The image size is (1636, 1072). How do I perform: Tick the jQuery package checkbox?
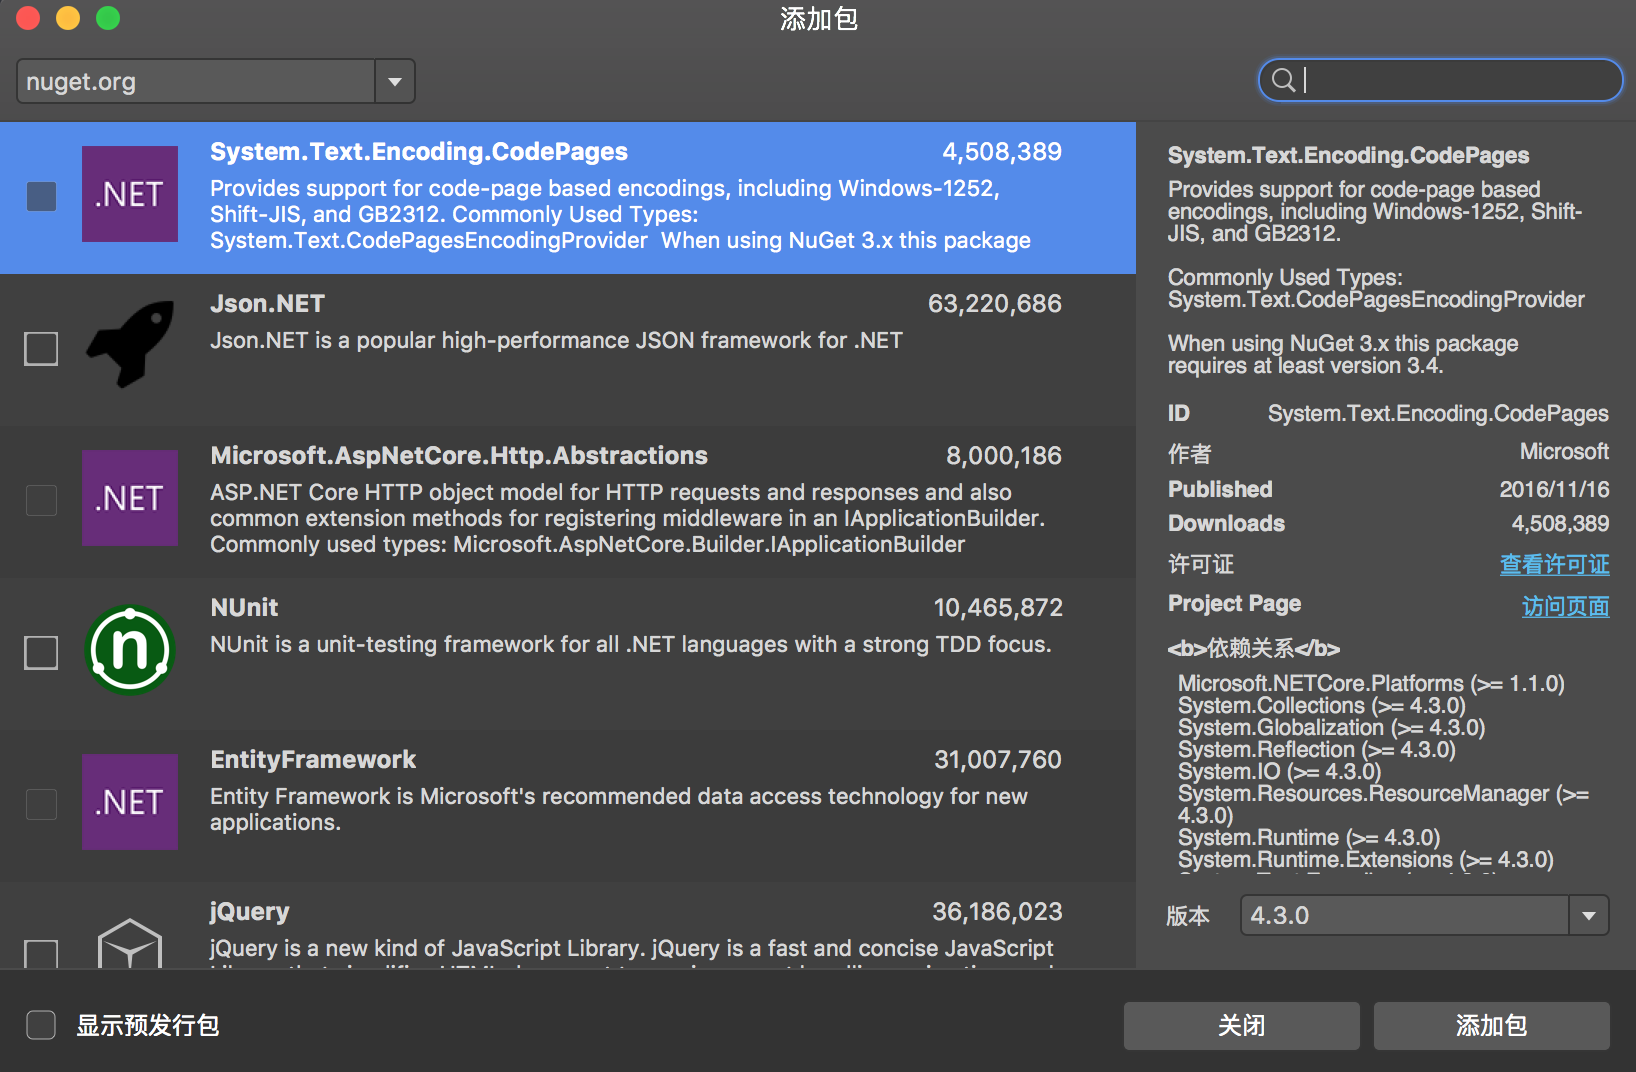(41, 954)
